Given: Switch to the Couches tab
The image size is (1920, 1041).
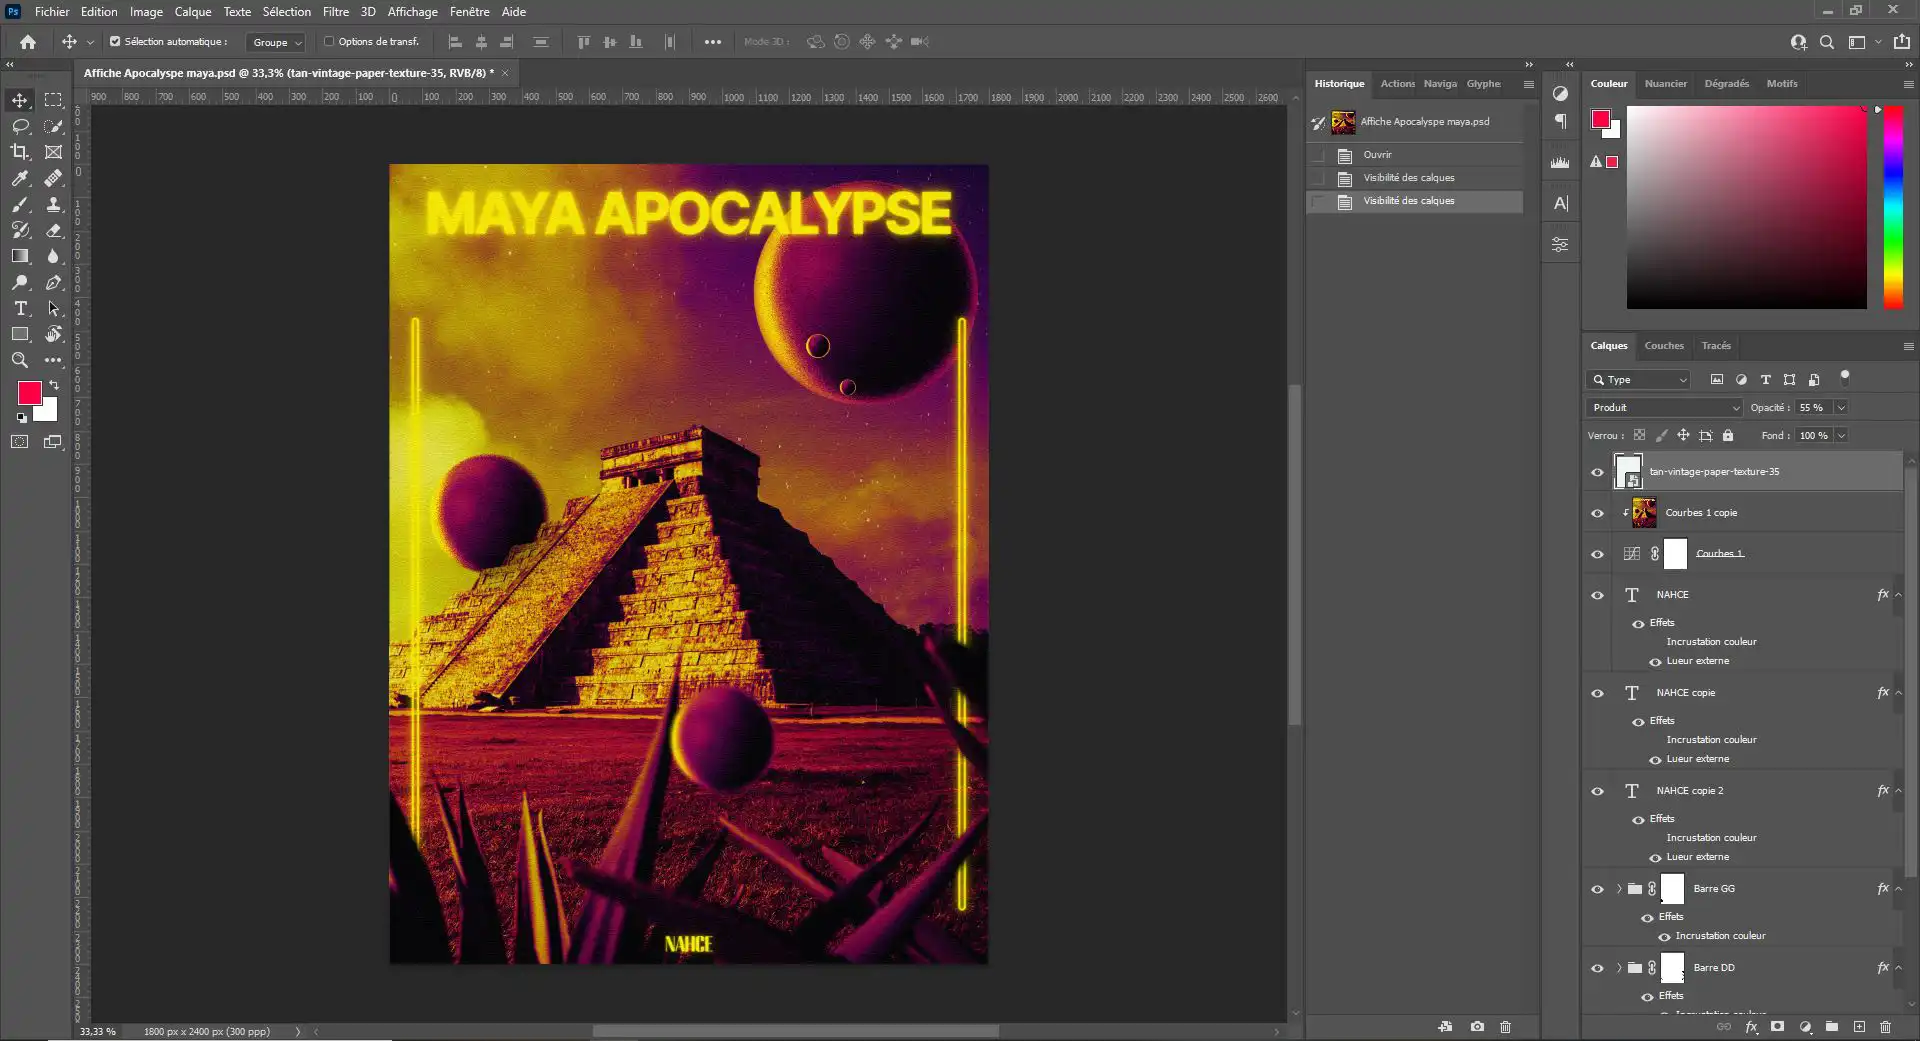Looking at the screenshot, I should click(x=1664, y=346).
